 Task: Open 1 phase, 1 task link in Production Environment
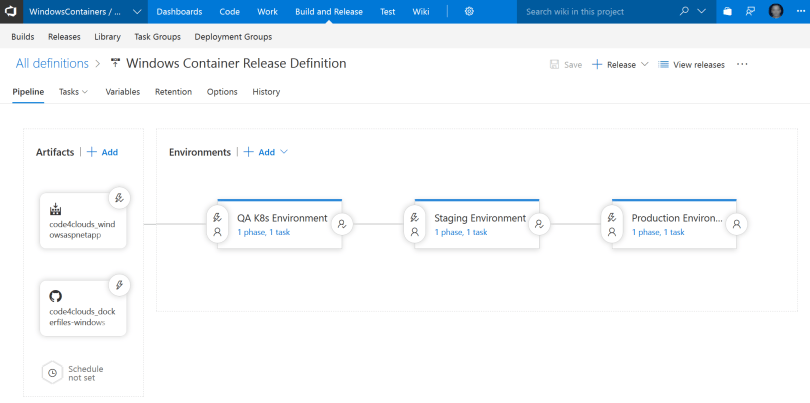point(658,232)
